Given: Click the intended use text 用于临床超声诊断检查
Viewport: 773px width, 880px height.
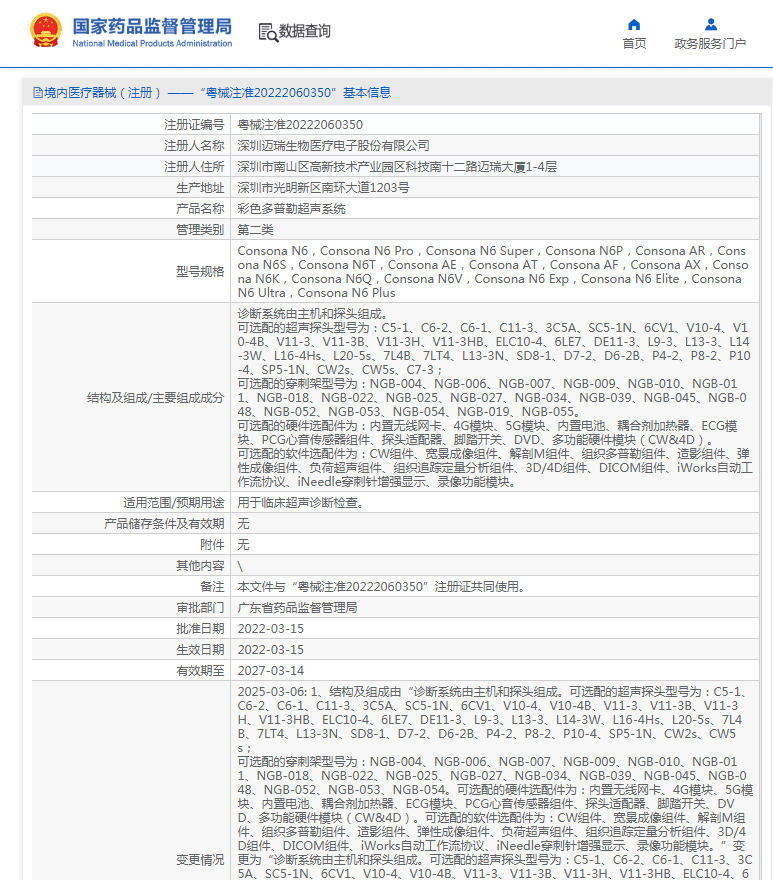Looking at the screenshot, I should [x=300, y=503].
